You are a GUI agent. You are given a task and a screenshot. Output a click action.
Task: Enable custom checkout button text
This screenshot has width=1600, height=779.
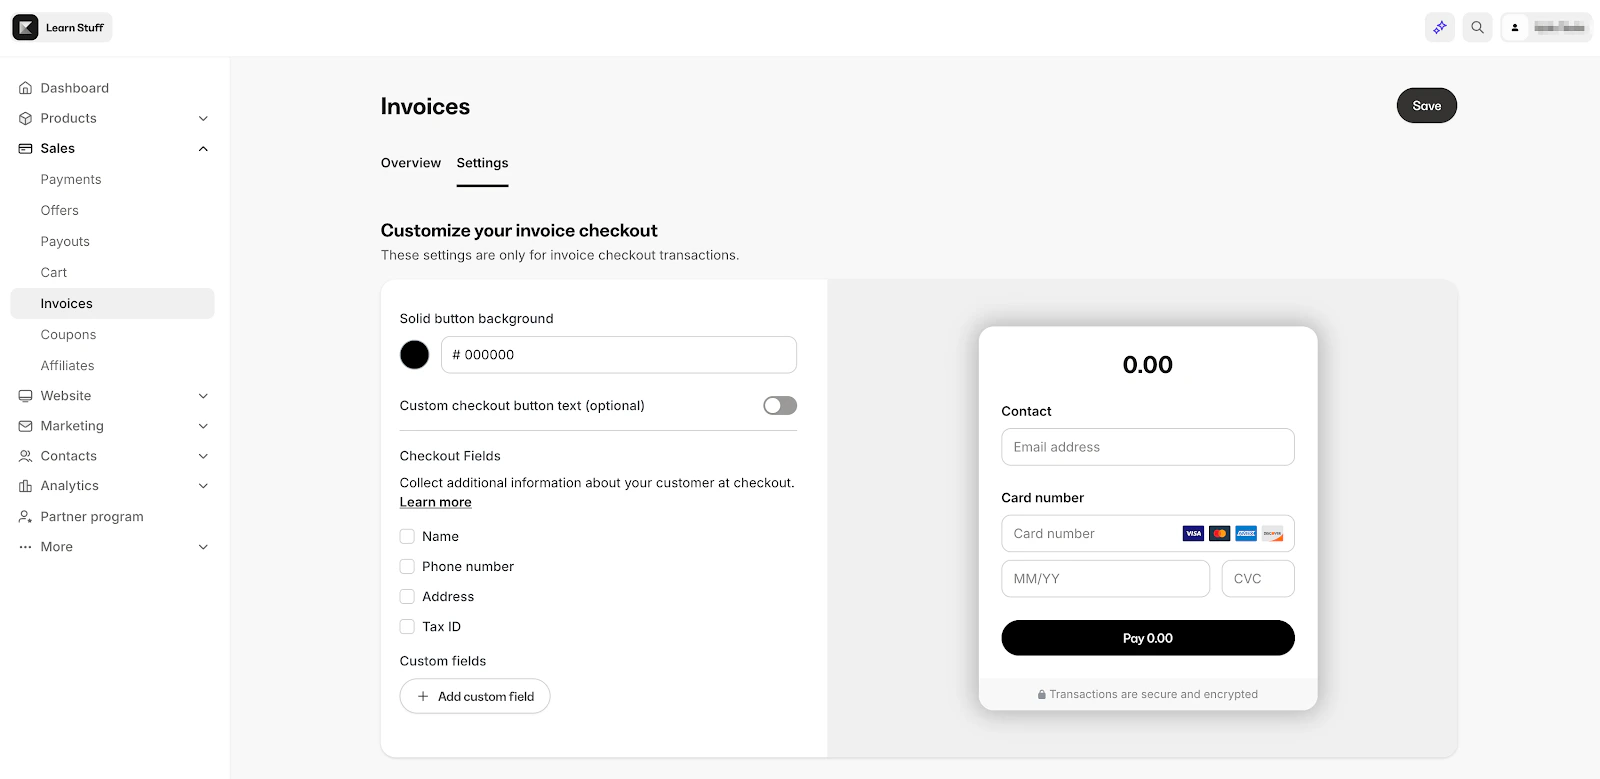tap(779, 405)
